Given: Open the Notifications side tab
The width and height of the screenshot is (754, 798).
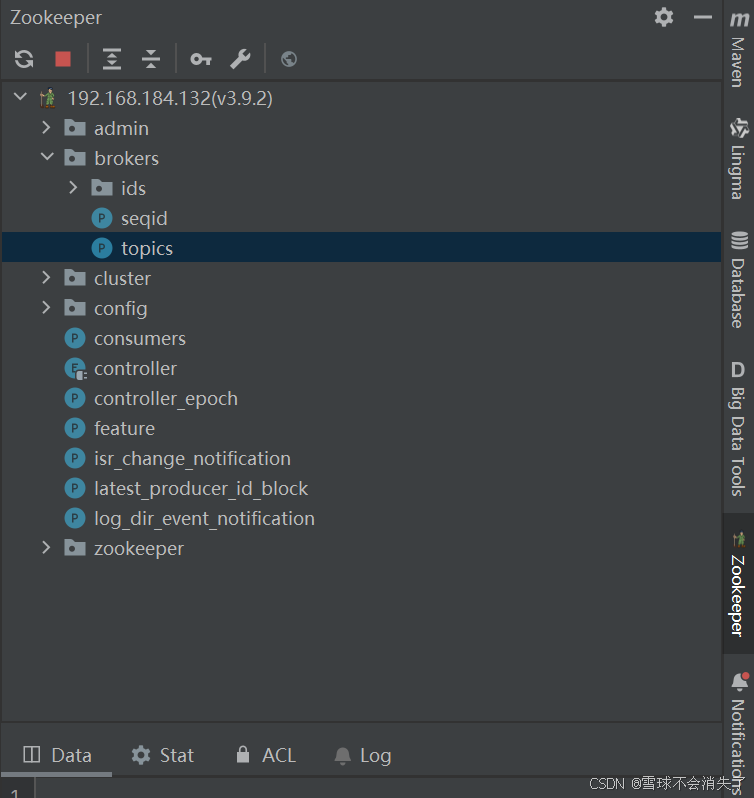Looking at the screenshot, I should (738, 733).
